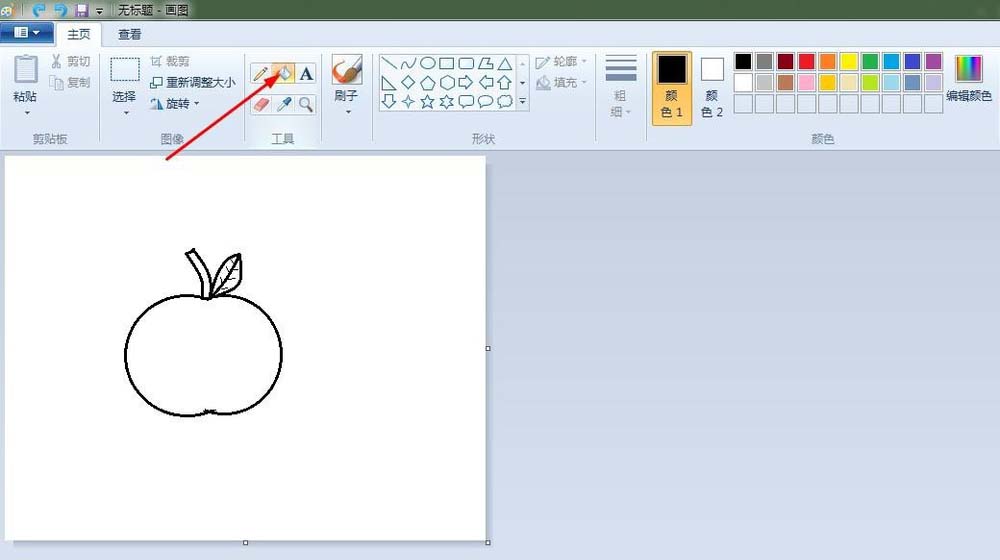The height and width of the screenshot is (560, 1000).
Task: Choose the Cloud callout shape
Action: 504,101
